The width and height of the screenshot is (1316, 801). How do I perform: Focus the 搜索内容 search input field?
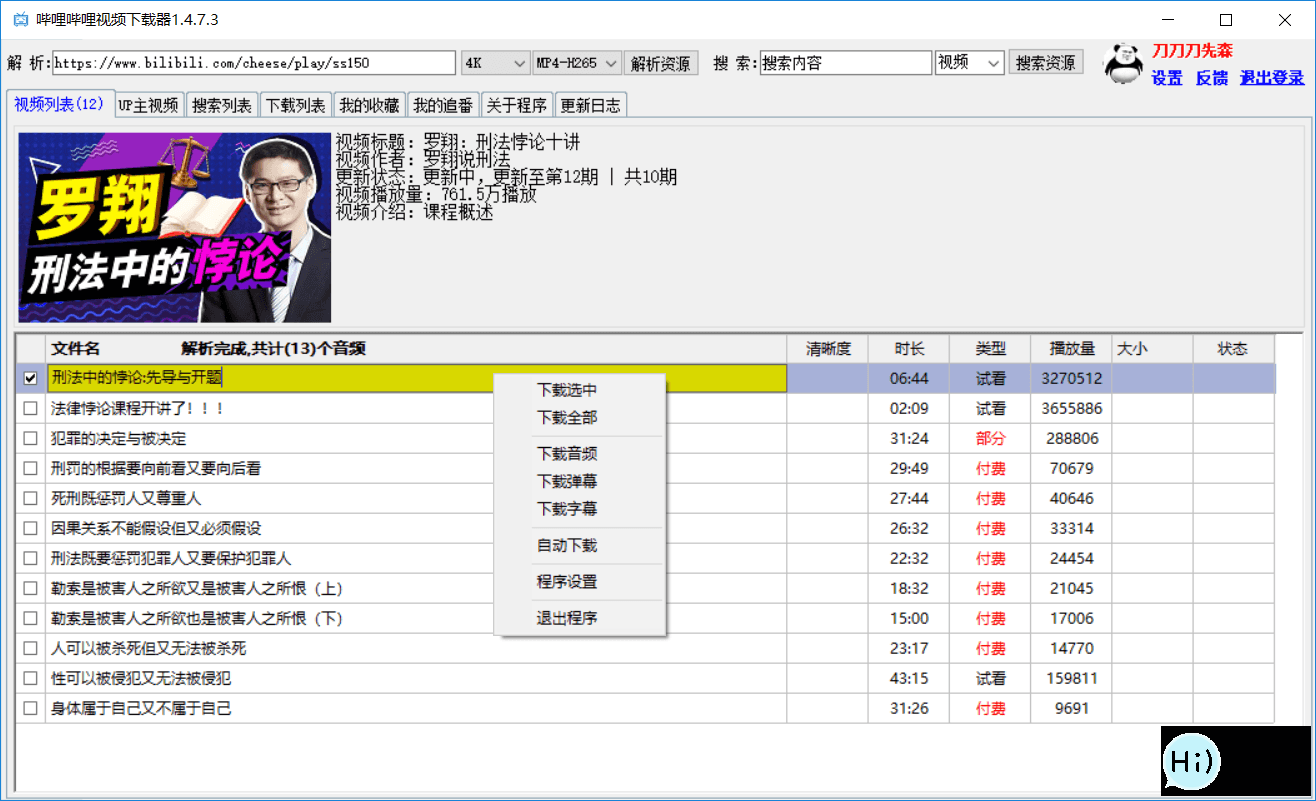[x=845, y=63]
